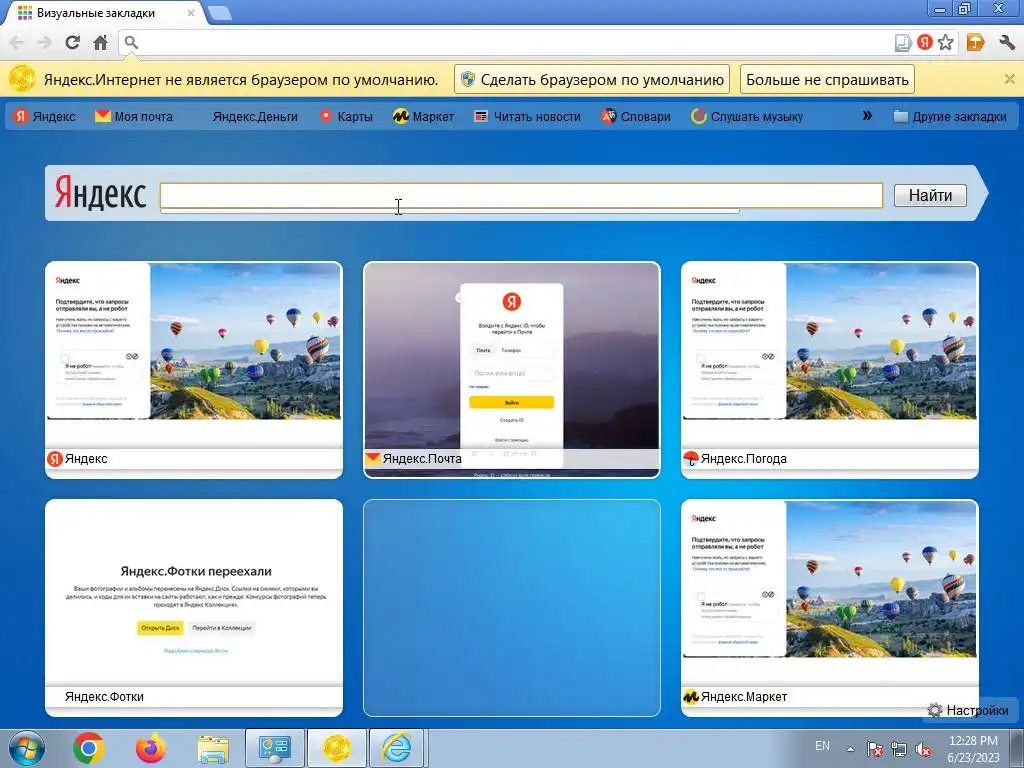Launch Internet Explorer from the taskbar
Image resolution: width=1024 pixels, height=768 pixels.
coord(399,748)
